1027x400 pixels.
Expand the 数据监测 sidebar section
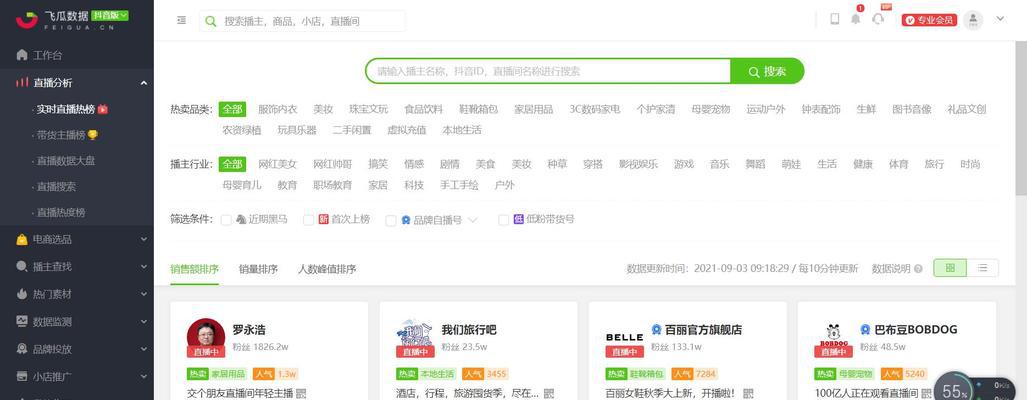click(x=143, y=322)
